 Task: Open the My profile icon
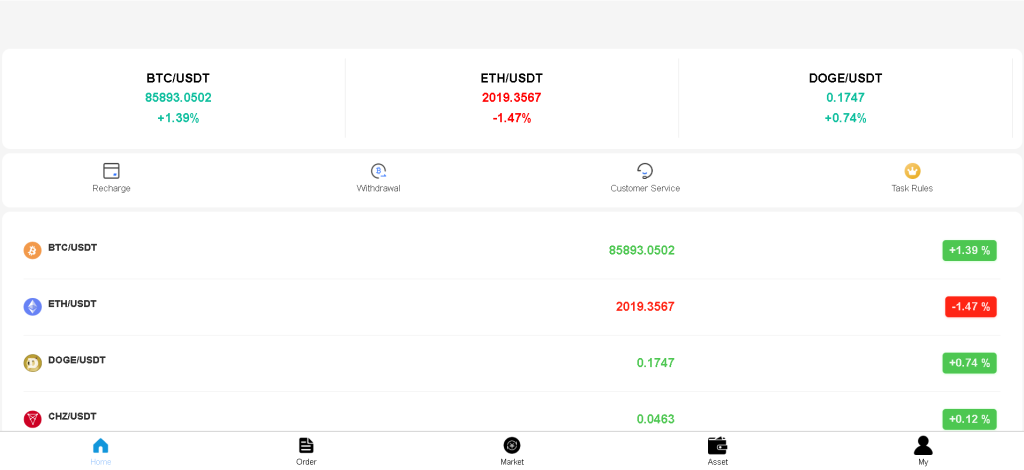[923, 445]
